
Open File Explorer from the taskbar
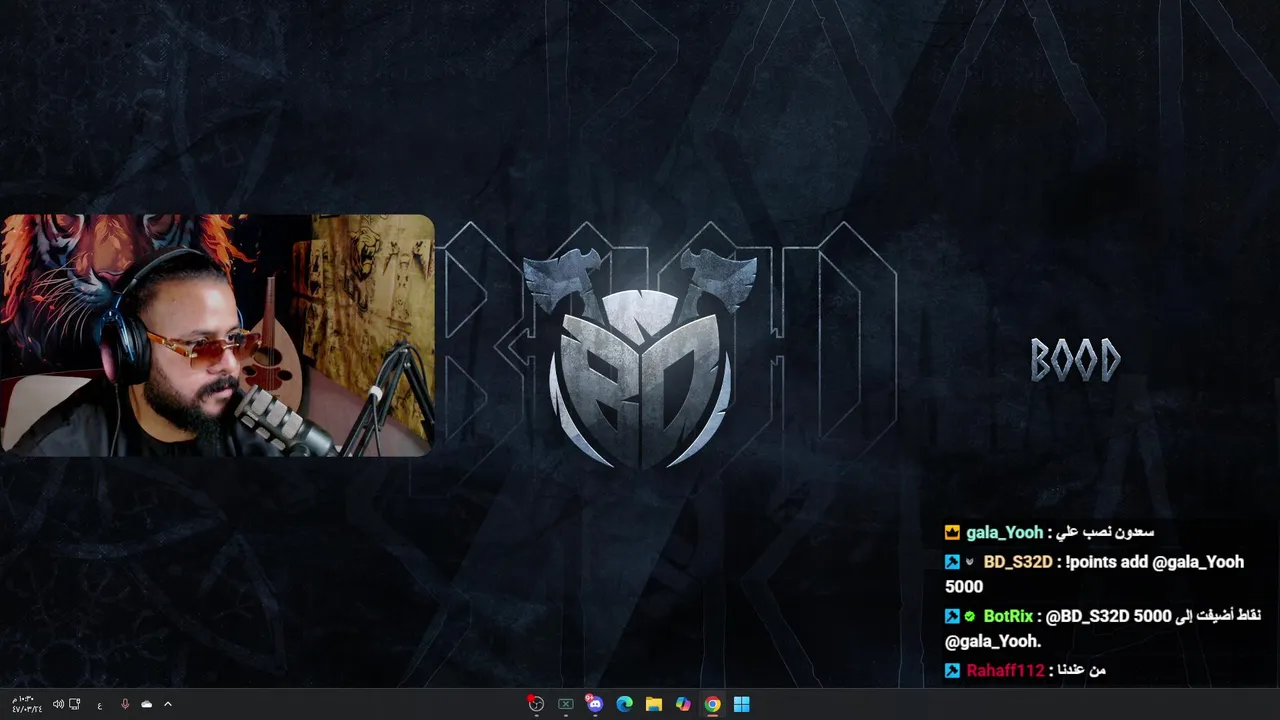pyautogui.click(x=654, y=704)
